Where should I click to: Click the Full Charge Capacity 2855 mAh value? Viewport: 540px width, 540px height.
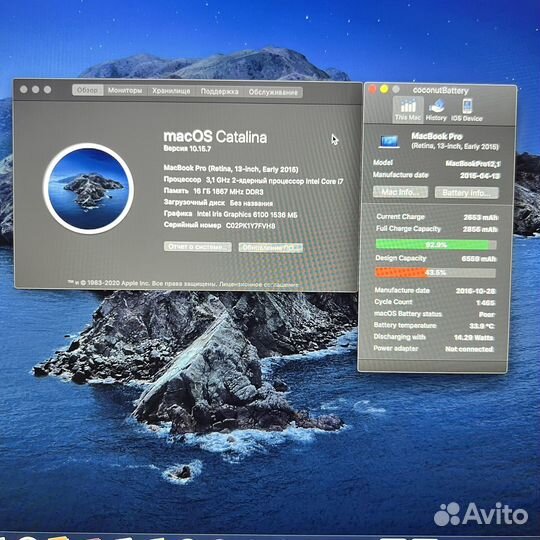[480, 229]
